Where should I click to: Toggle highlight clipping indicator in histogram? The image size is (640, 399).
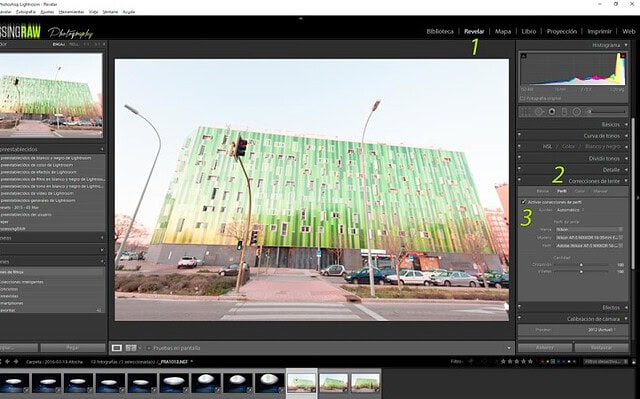tap(623, 56)
